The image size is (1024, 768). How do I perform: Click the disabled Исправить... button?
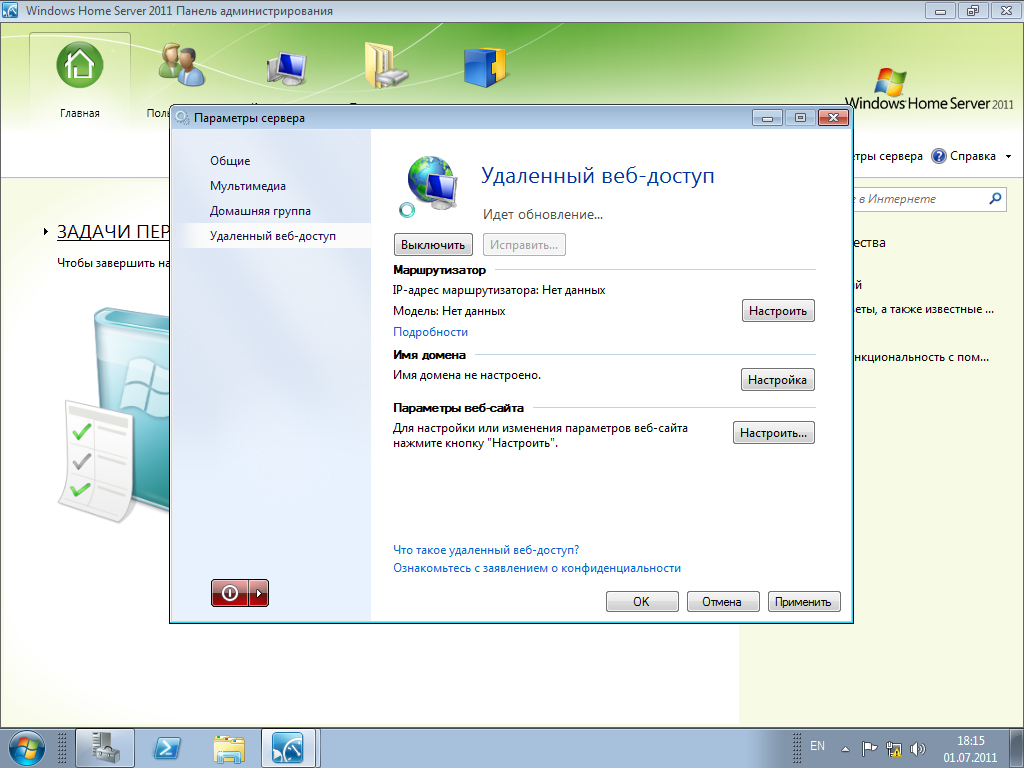[x=524, y=245]
